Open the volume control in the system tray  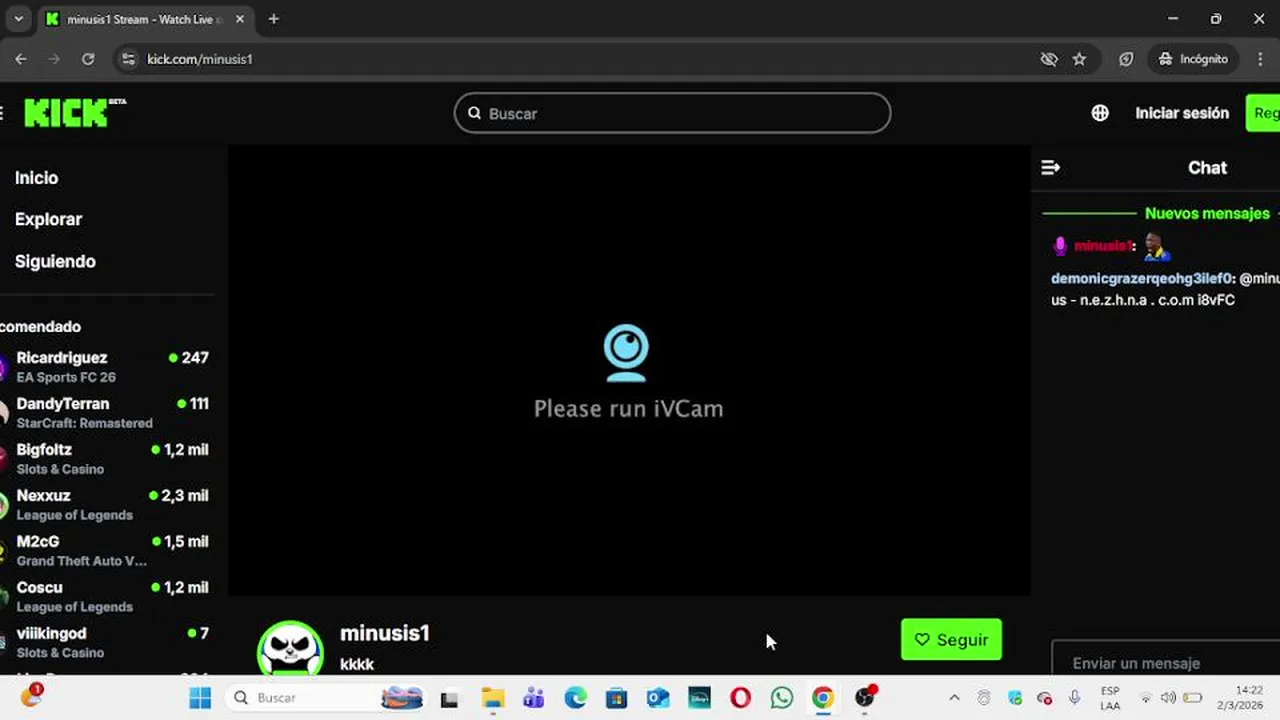(x=1168, y=698)
